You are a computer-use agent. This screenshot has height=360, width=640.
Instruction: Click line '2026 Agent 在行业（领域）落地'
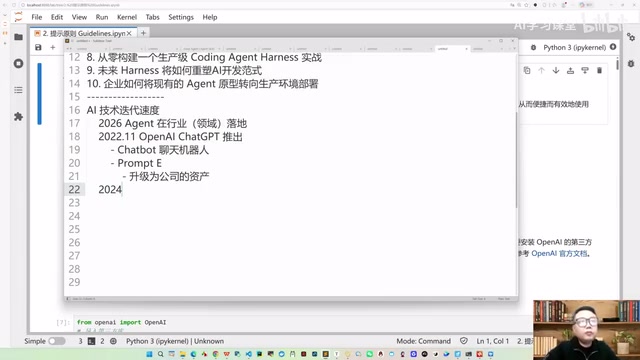tap(173, 124)
